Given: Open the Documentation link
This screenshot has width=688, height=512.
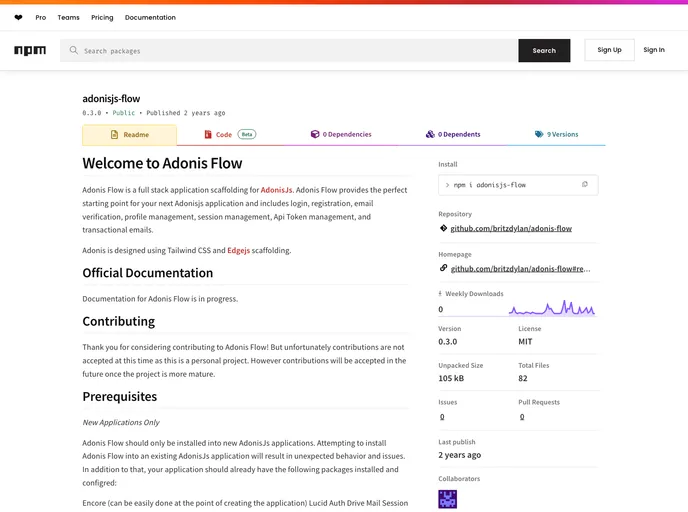Looking at the screenshot, I should pyautogui.click(x=150, y=18).
